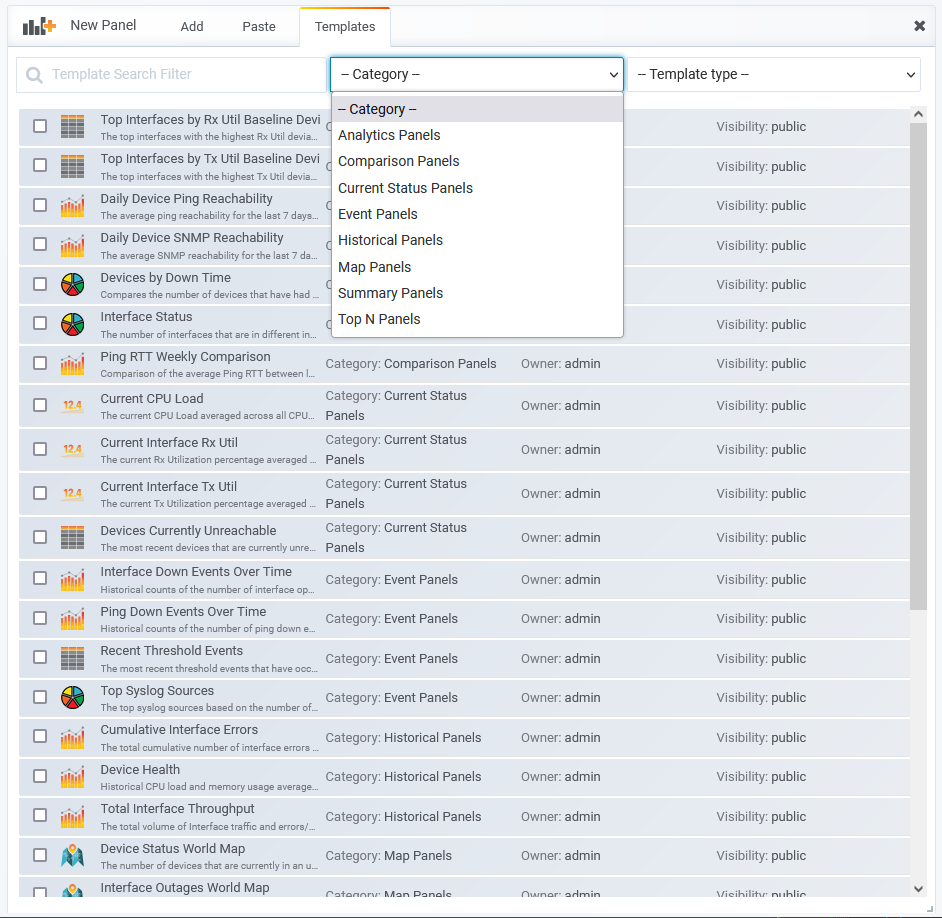Click the pie chart icon for Top Syslog Sources
This screenshot has height=918, width=942.
click(72, 697)
